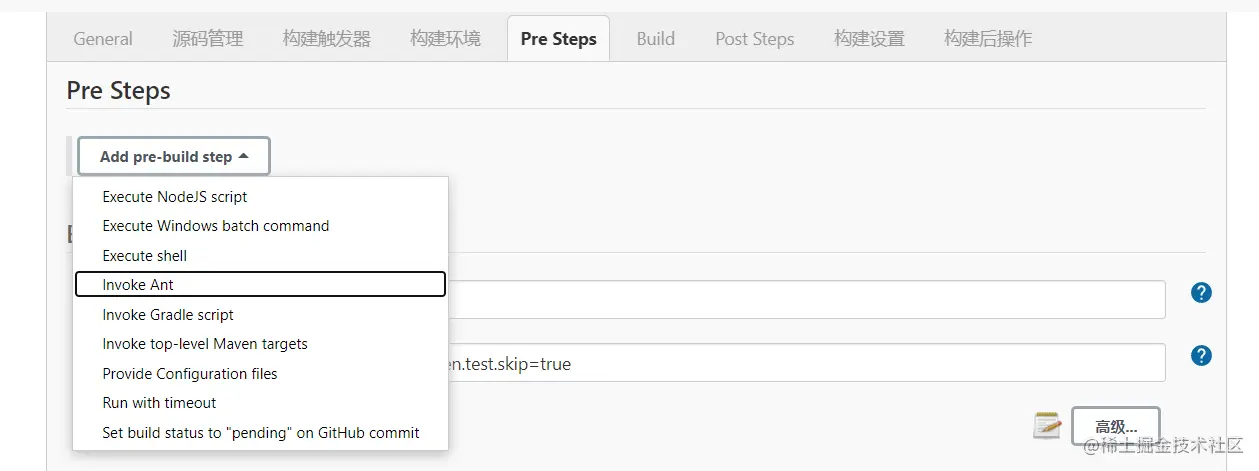Screen dimensions: 1259x471
Task: Click the help icon beside the test.skip field
Action: [x=1201, y=356]
